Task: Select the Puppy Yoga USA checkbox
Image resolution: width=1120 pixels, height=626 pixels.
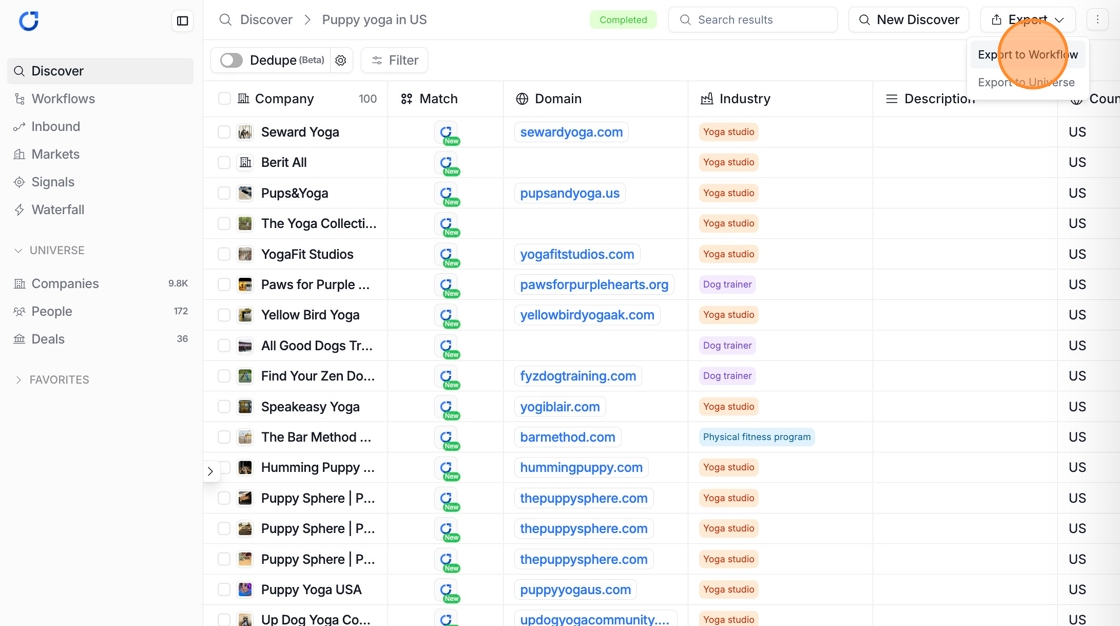Action: (224, 590)
